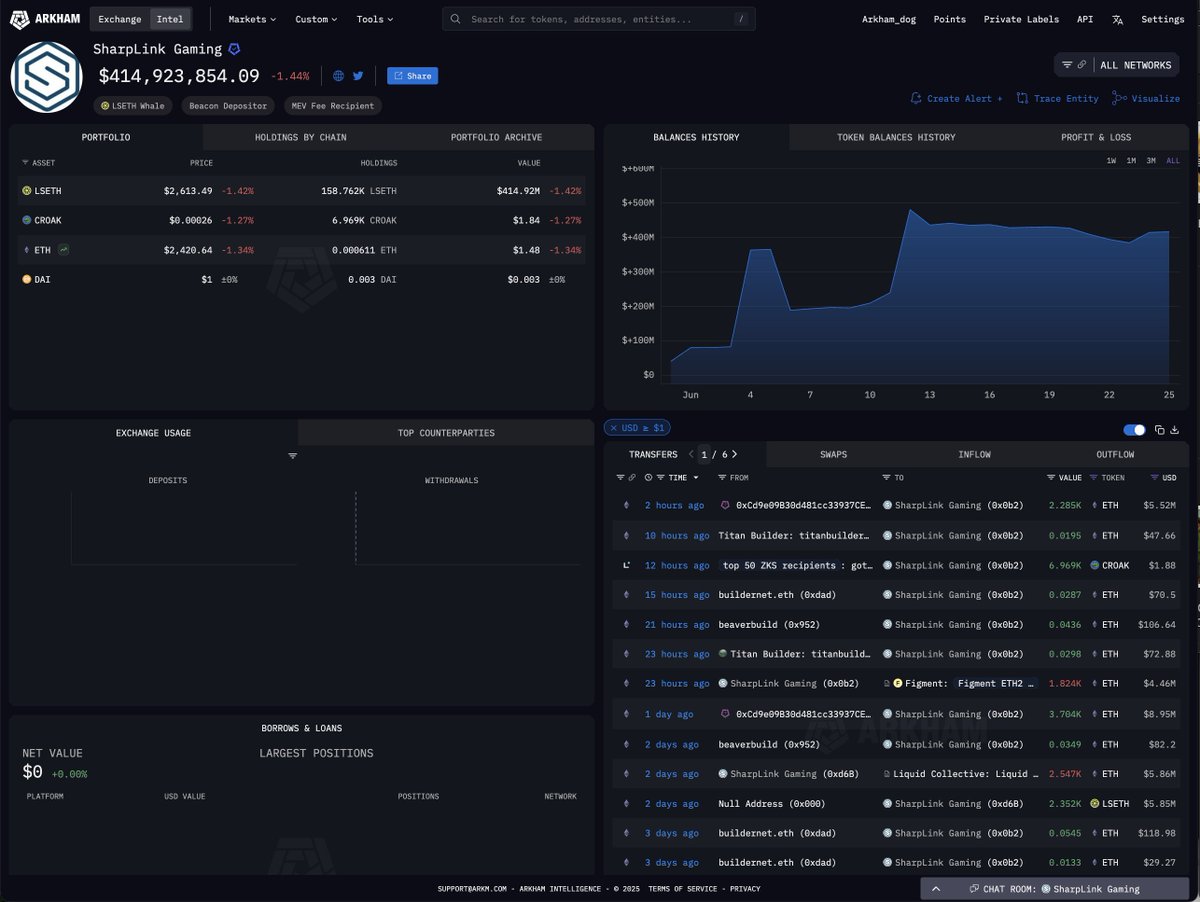Screen dimensions: 1200x902
Task: Go to previous transfers page arrow
Action: coord(691,454)
